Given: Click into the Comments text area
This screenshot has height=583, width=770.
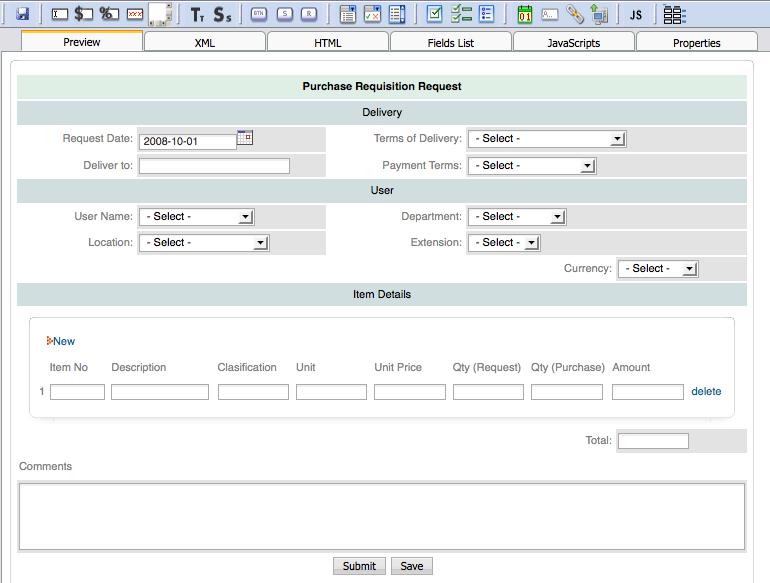Looking at the screenshot, I should [x=382, y=516].
